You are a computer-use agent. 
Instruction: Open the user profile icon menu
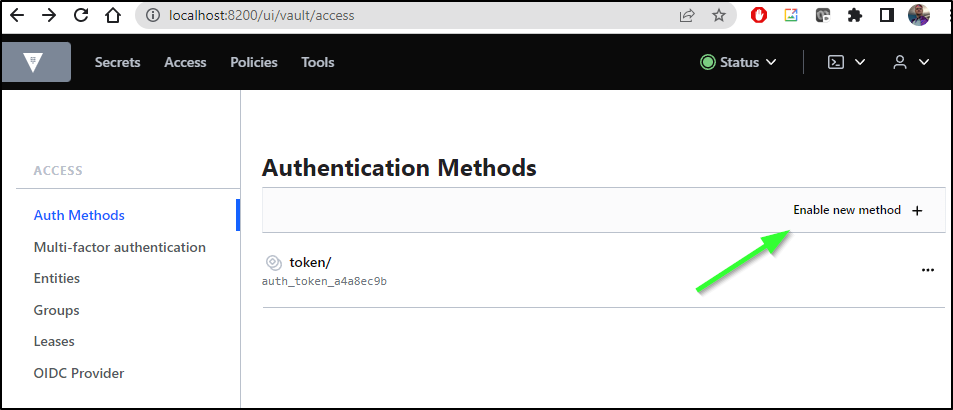[900, 62]
